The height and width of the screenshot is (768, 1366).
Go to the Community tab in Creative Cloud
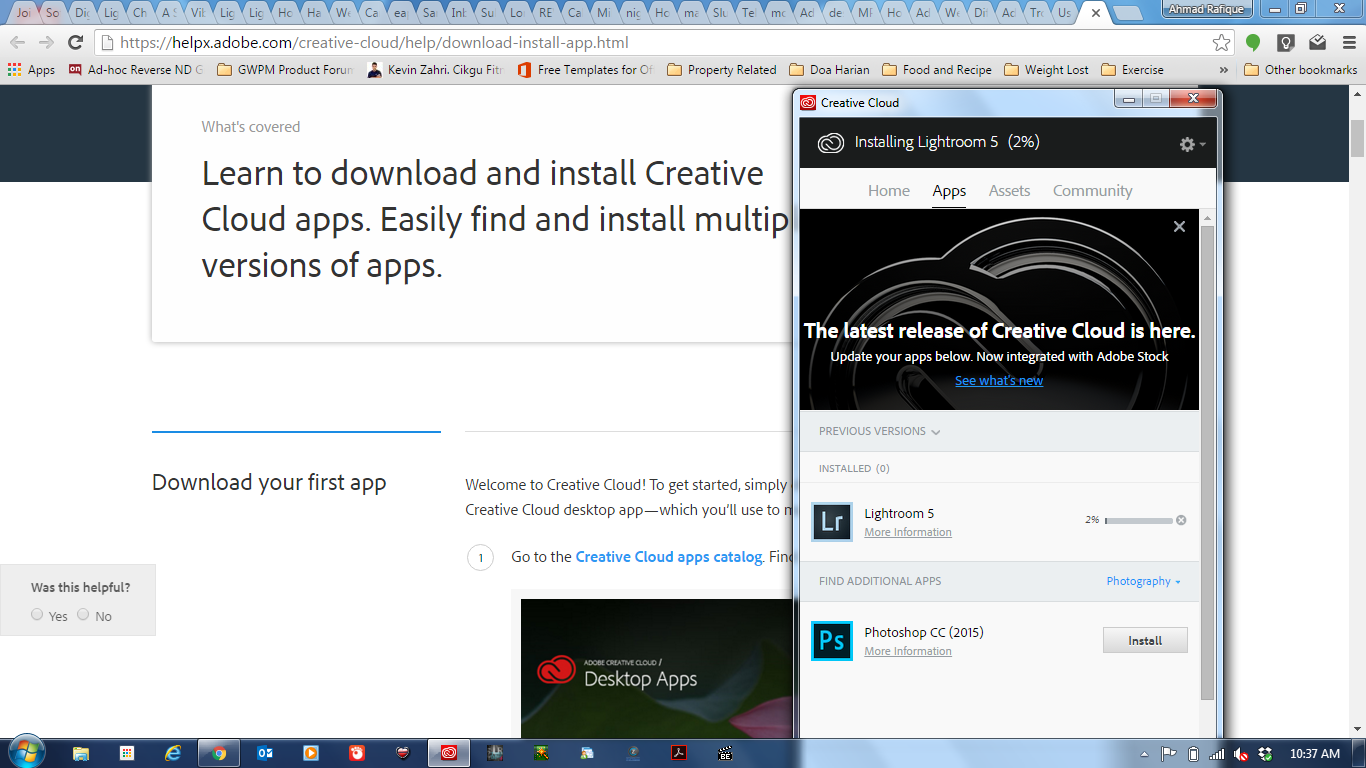(1092, 191)
